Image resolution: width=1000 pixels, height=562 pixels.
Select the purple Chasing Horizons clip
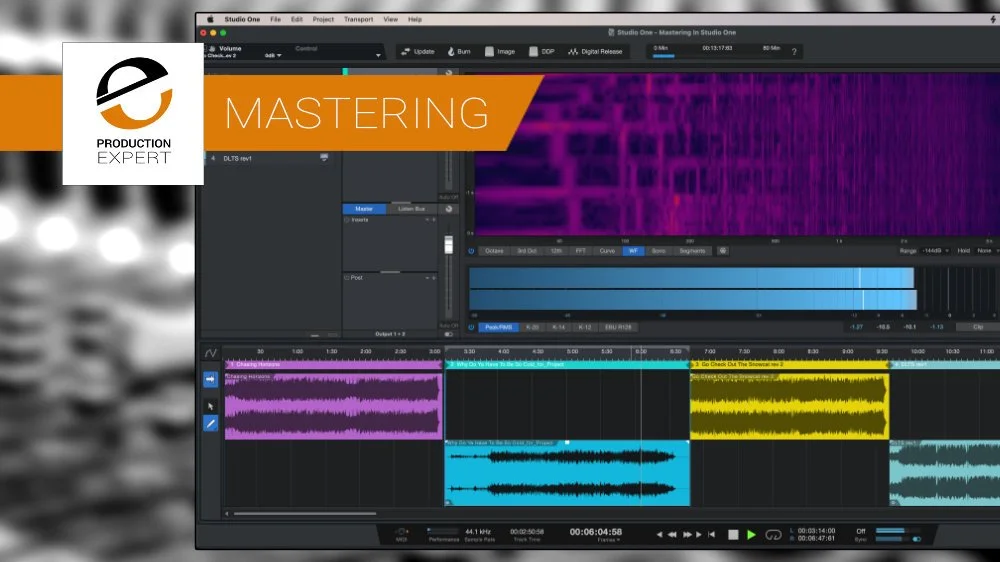pyautogui.click(x=333, y=406)
